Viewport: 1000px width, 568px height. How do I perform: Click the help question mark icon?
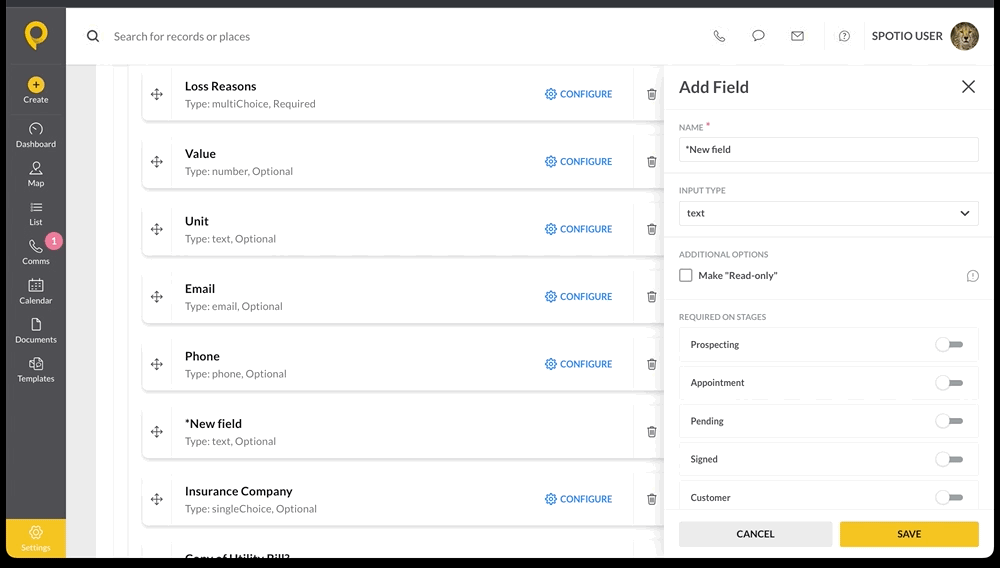(x=844, y=36)
